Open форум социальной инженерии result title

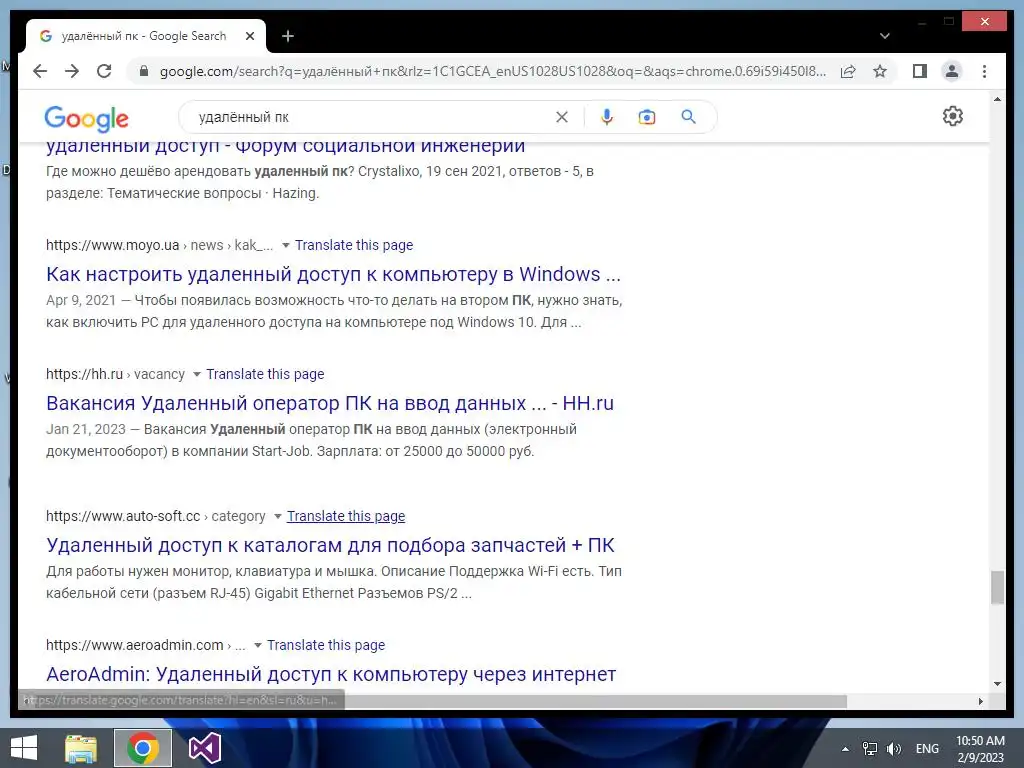[x=285, y=147]
